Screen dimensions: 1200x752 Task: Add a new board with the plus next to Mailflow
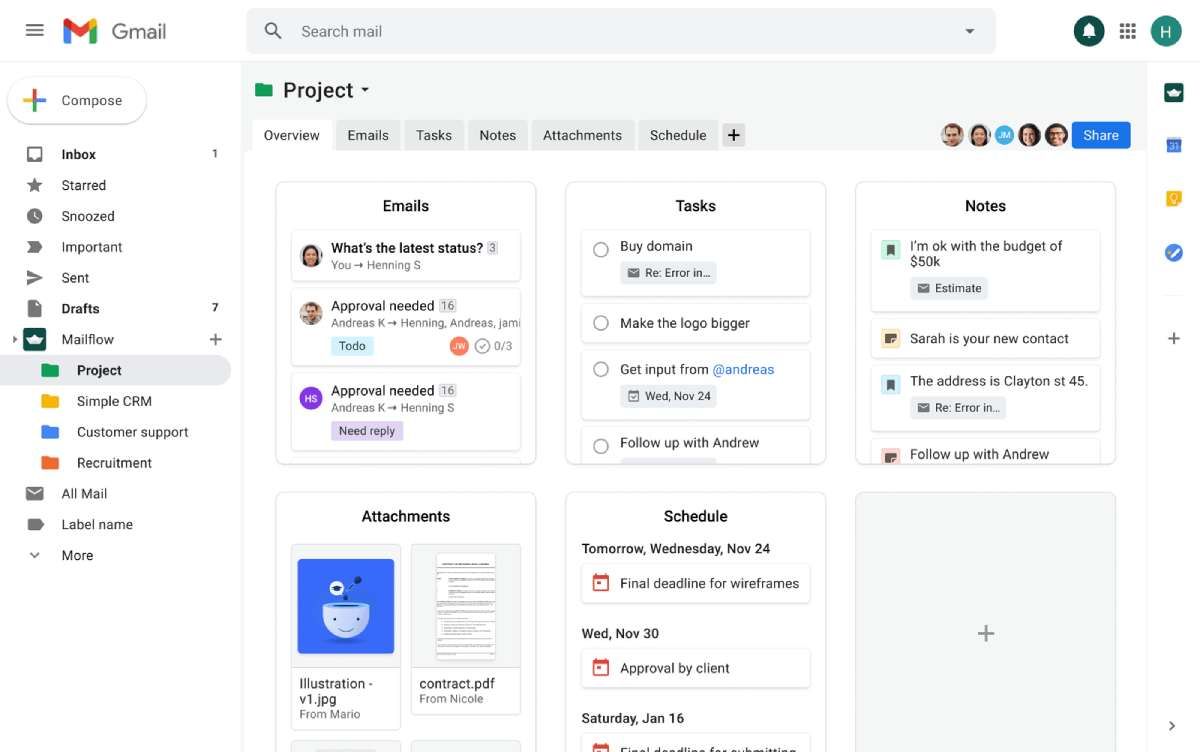click(215, 339)
